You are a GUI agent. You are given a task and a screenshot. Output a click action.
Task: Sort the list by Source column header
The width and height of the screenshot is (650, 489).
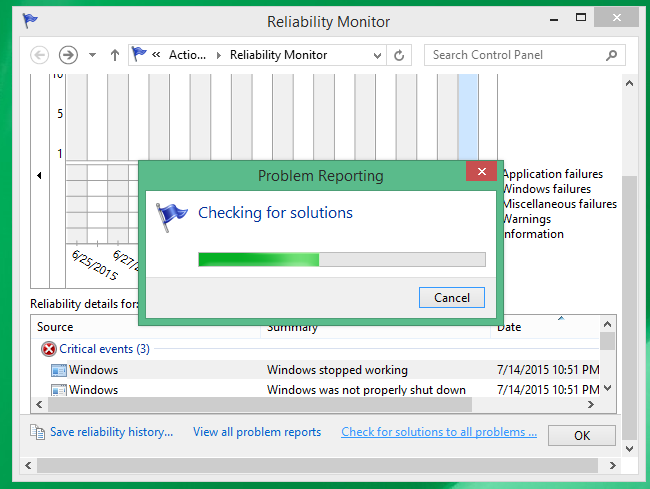click(x=55, y=327)
